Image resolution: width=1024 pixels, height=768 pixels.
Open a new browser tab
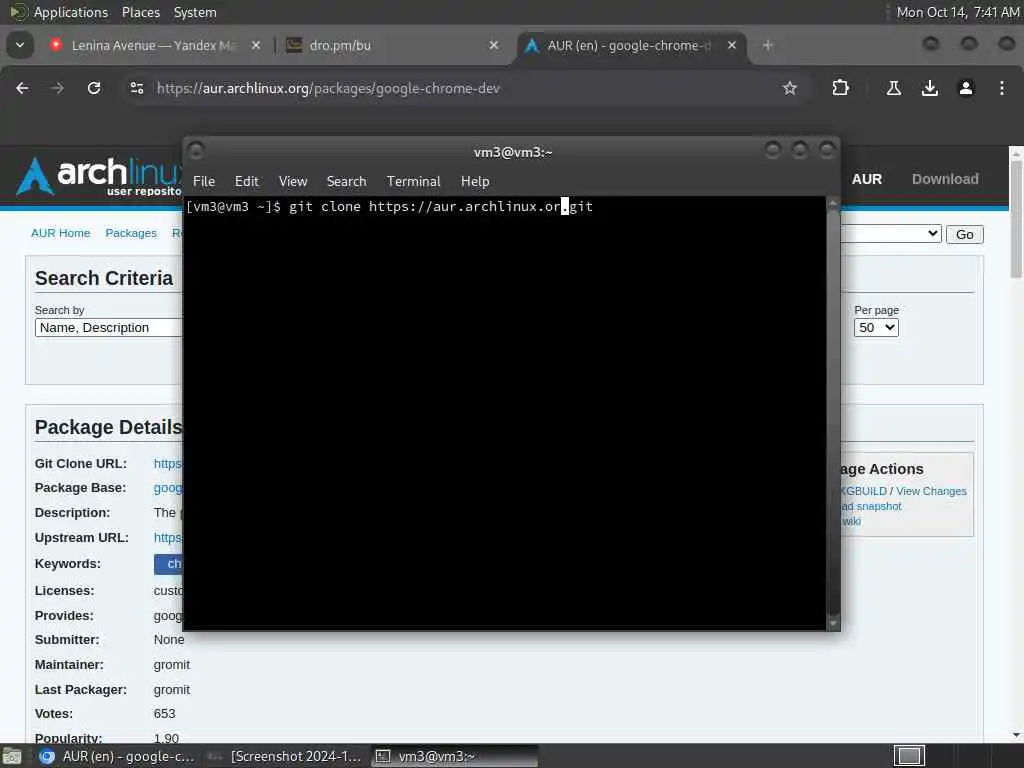coord(768,45)
